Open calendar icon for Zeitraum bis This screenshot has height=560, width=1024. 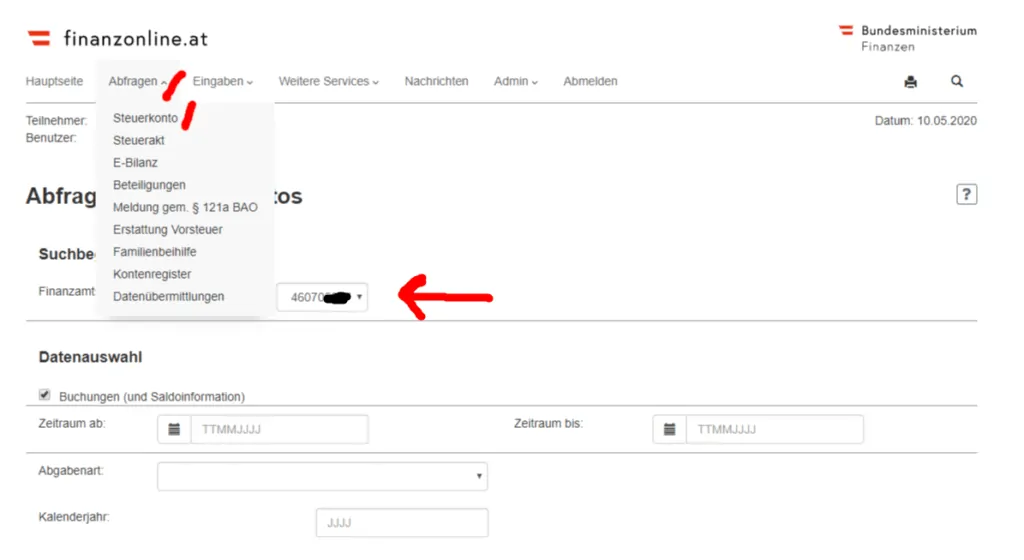(x=669, y=429)
